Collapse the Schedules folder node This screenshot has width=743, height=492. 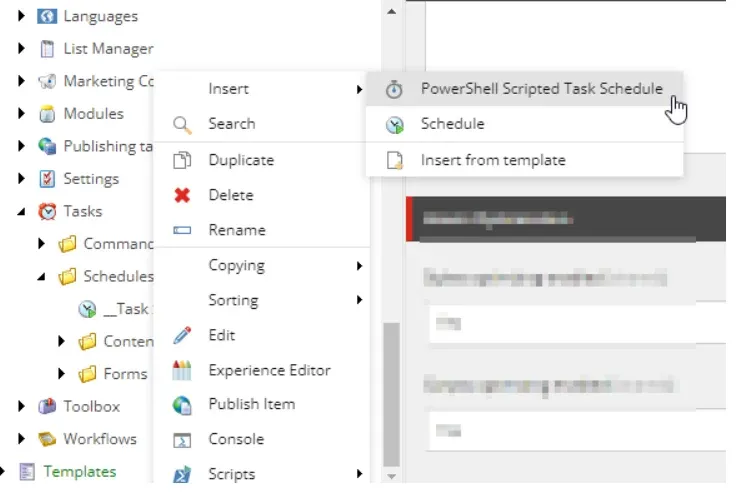[x=42, y=277]
